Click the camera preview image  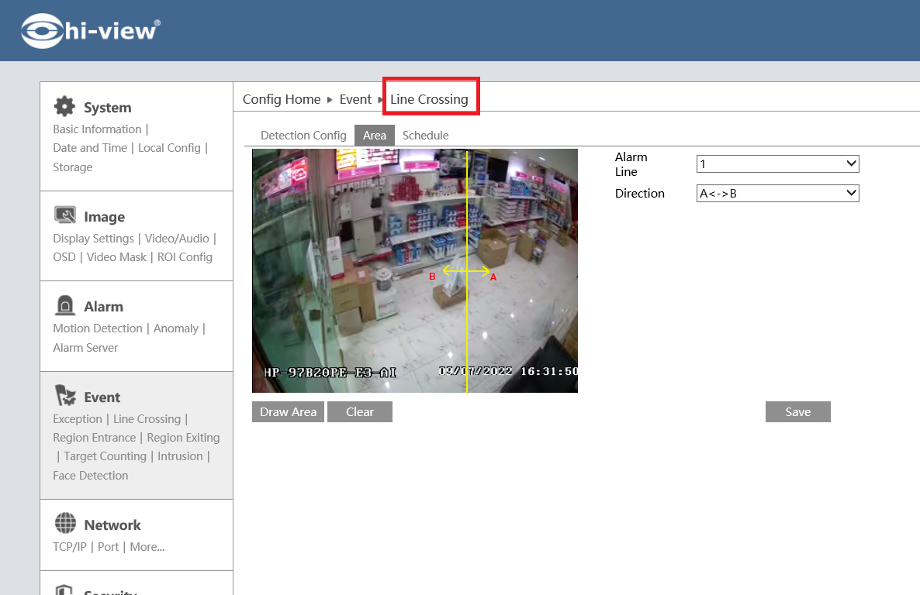tap(414, 270)
